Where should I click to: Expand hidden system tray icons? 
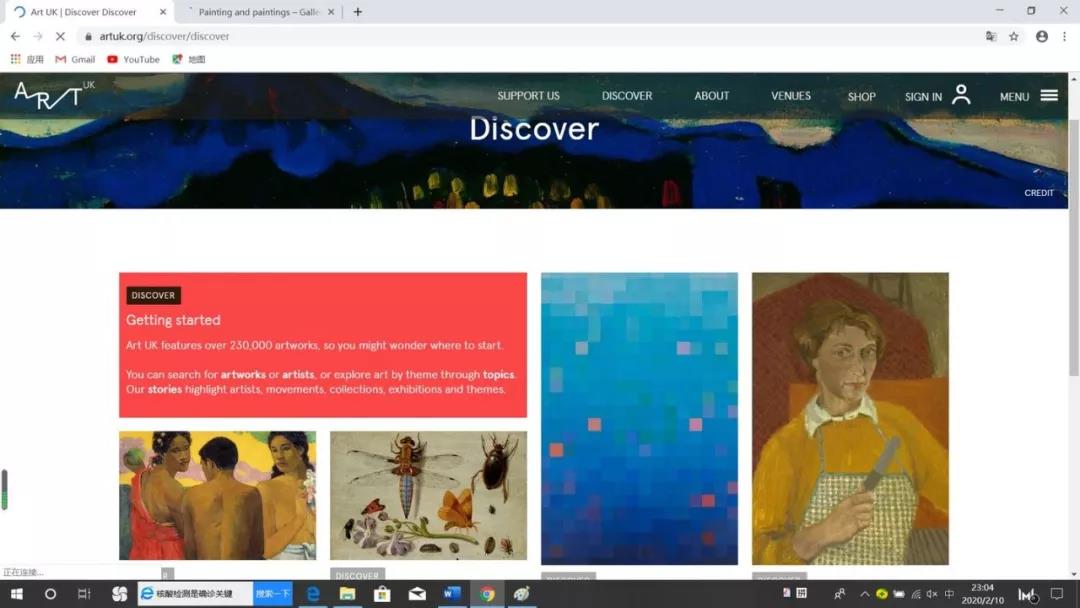tap(865, 594)
